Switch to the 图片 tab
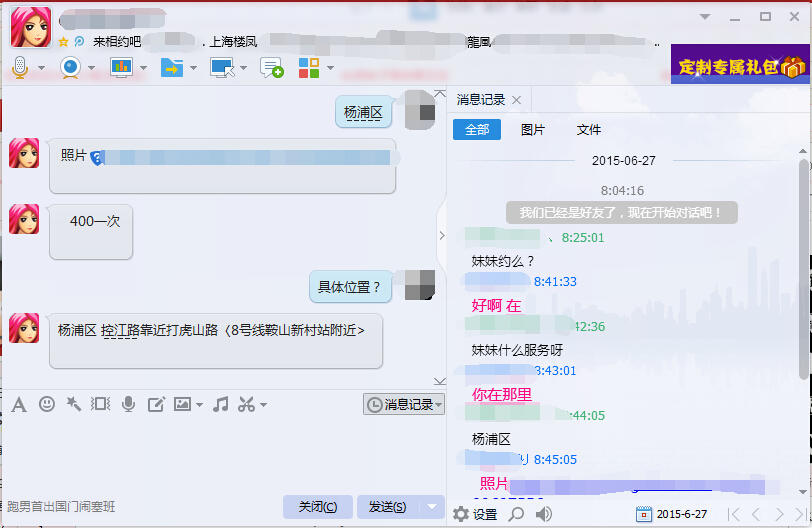Viewport: 812px width, 528px height. (x=533, y=130)
